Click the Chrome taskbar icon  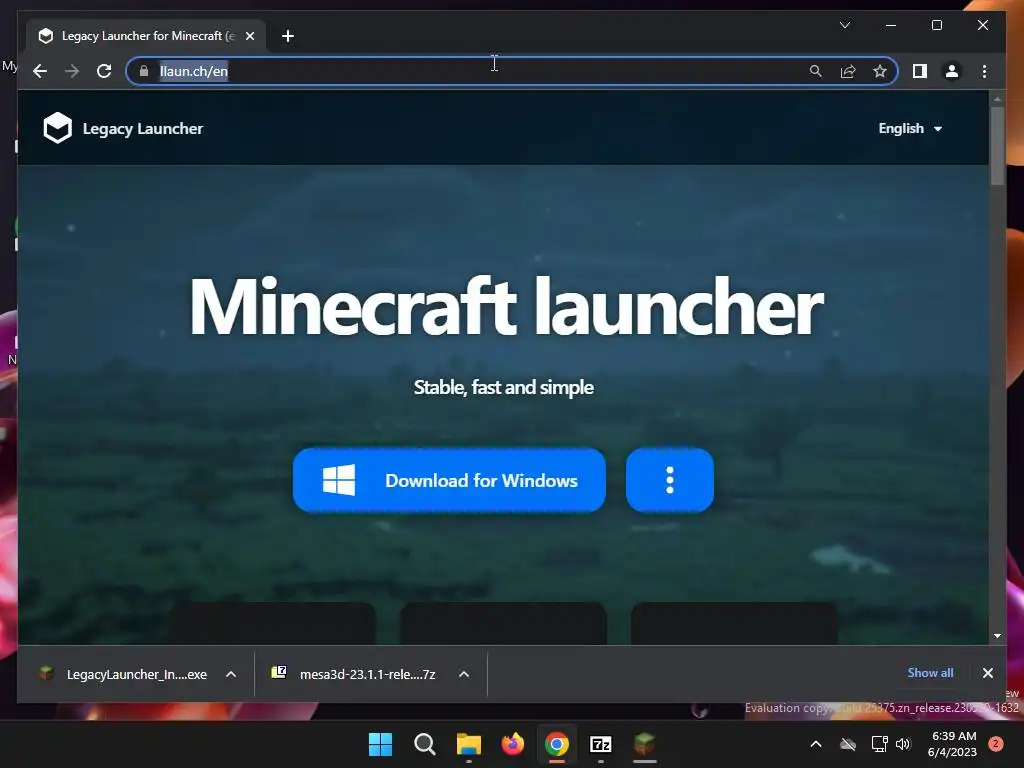pos(556,744)
